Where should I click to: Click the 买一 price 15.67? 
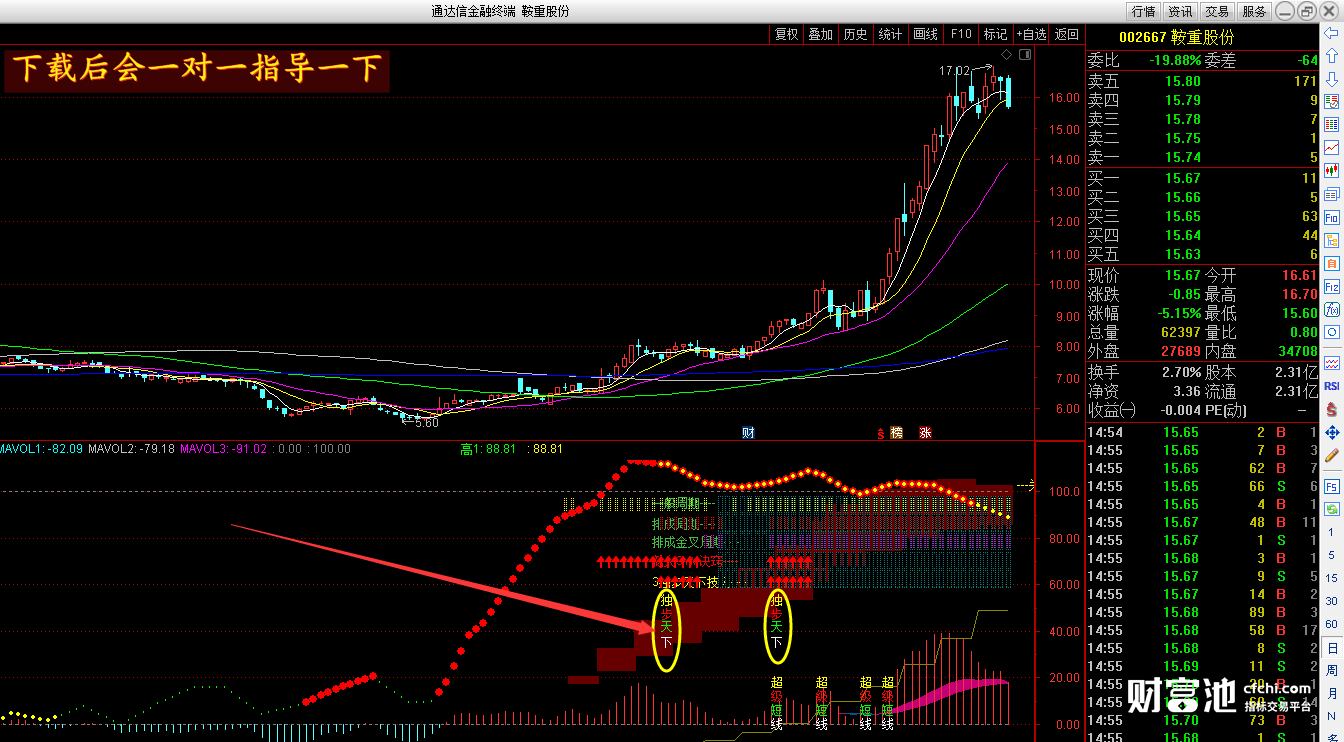click(1183, 178)
